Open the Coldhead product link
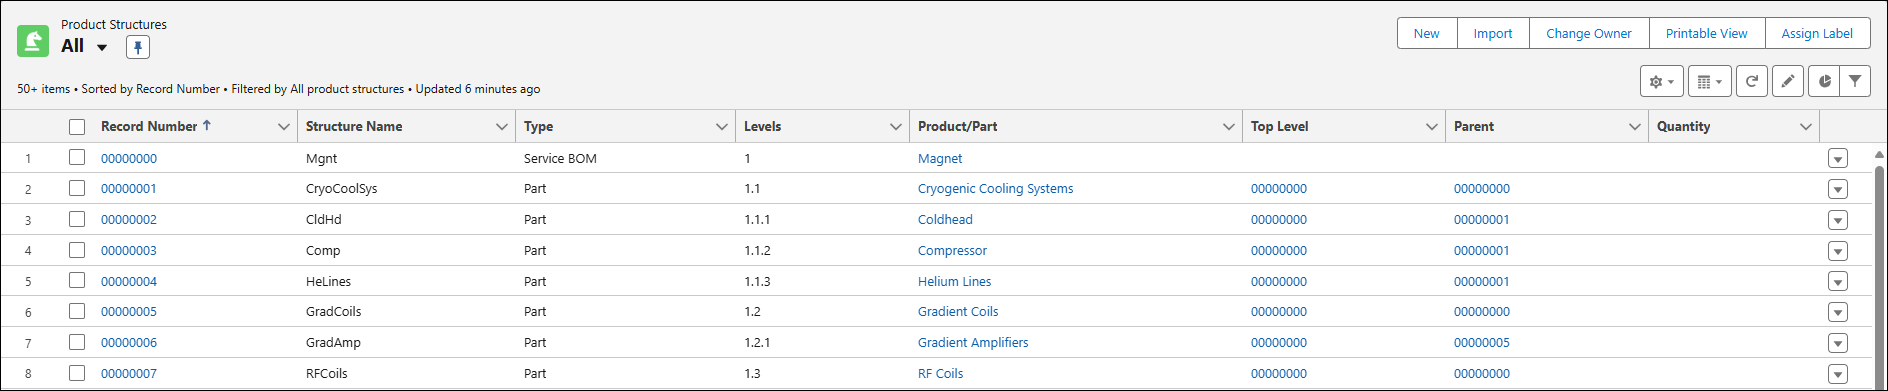The width and height of the screenshot is (1888, 391). coord(945,219)
